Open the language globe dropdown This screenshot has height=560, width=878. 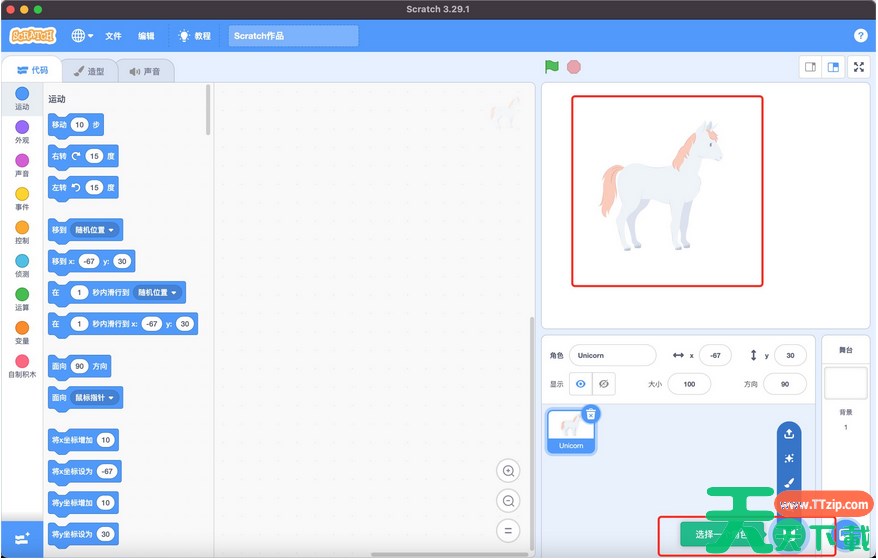(82, 35)
